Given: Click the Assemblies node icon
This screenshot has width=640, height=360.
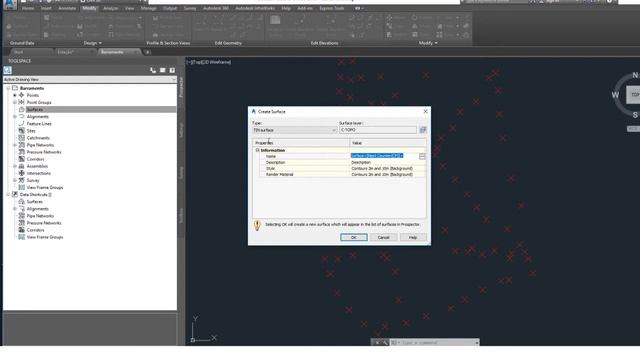Looking at the screenshot, I should tap(22, 166).
